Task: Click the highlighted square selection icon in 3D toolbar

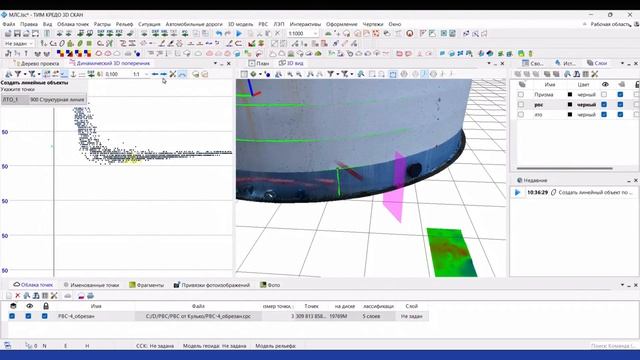Action: tap(393, 74)
